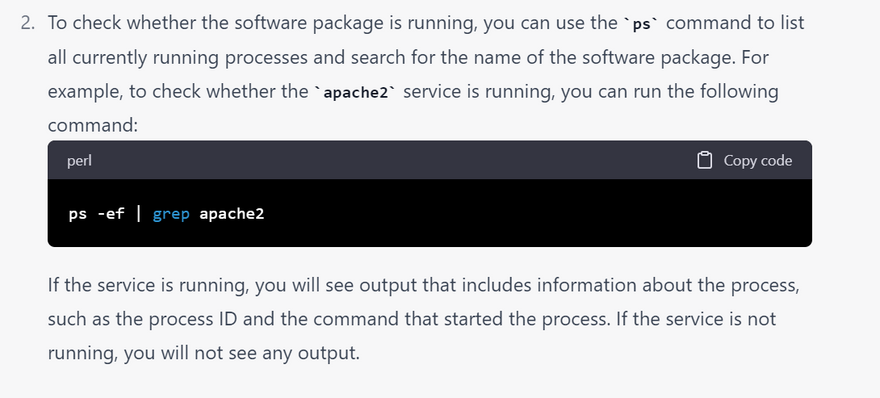Viewport: 880px width, 398px height.
Task: Click "such as the process ID" line start
Action: 144,319
